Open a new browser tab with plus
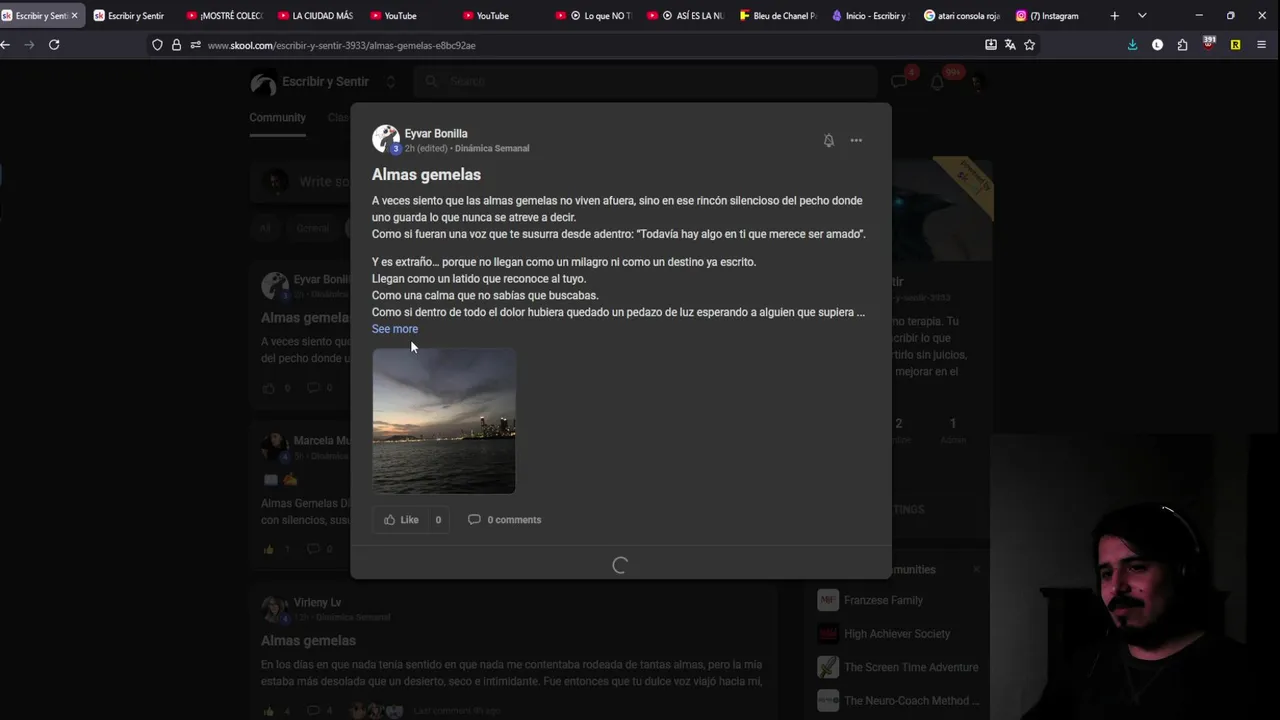Image resolution: width=1280 pixels, height=720 pixels. click(1114, 16)
